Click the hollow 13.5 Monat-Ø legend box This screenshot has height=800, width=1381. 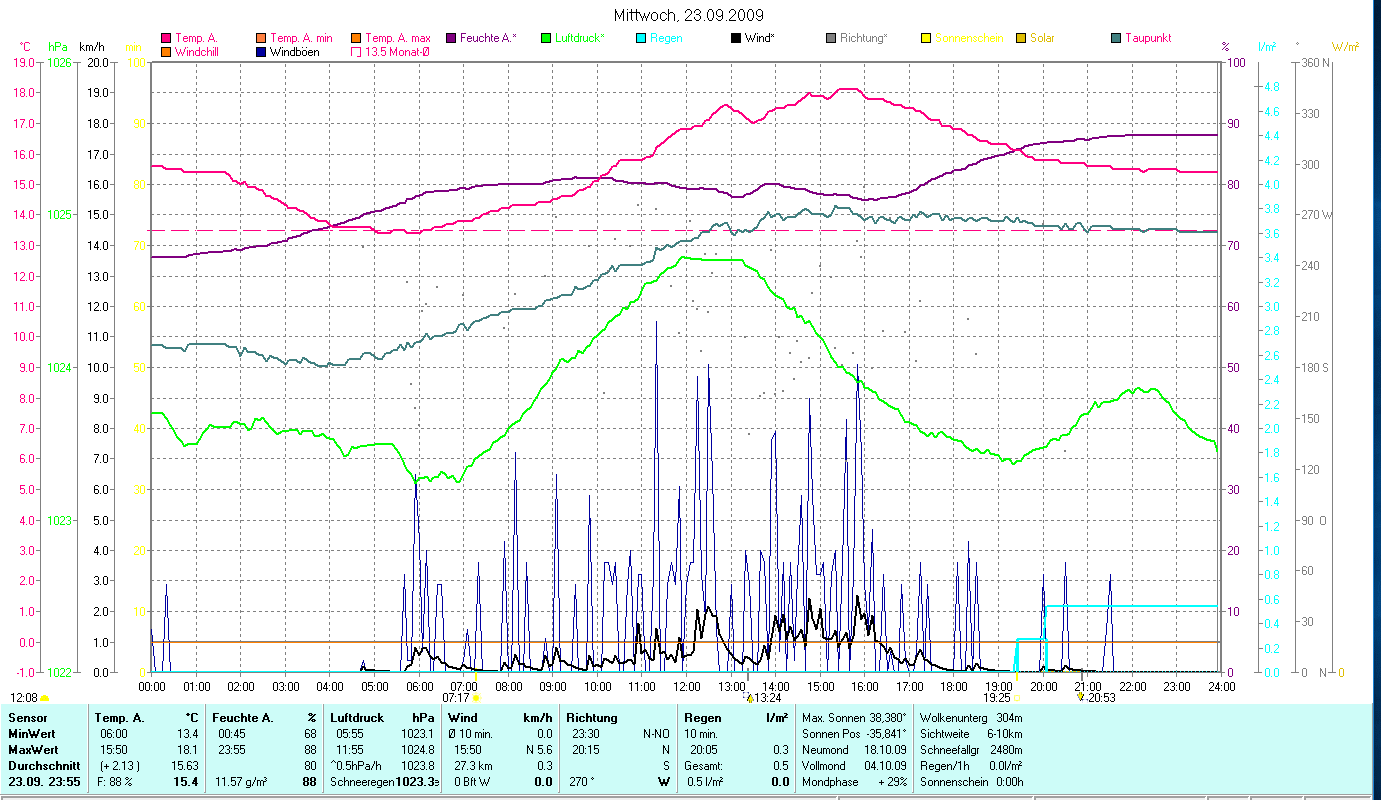(x=355, y=52)
